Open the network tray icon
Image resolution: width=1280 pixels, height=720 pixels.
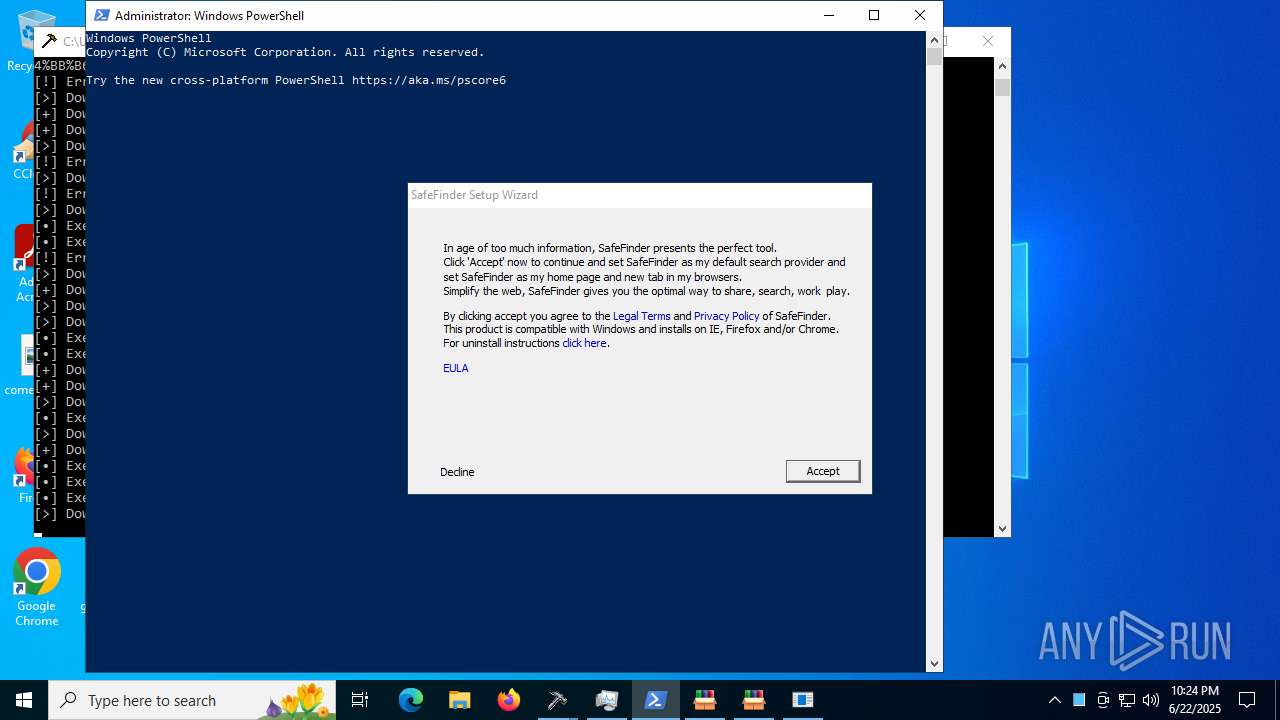click(1127, 700)
